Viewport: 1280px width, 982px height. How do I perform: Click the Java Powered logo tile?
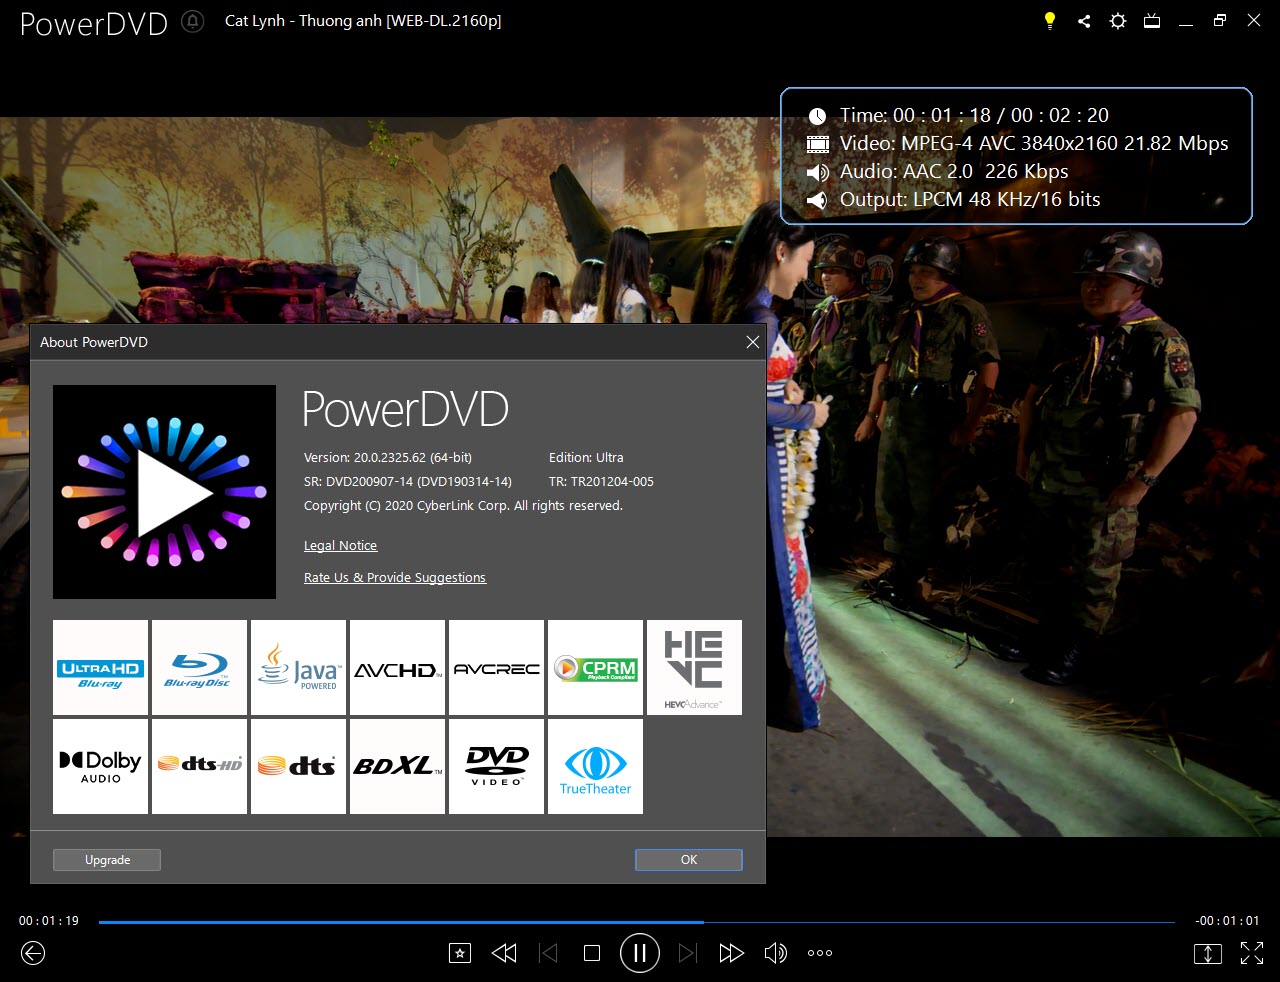tap(298, 667)
